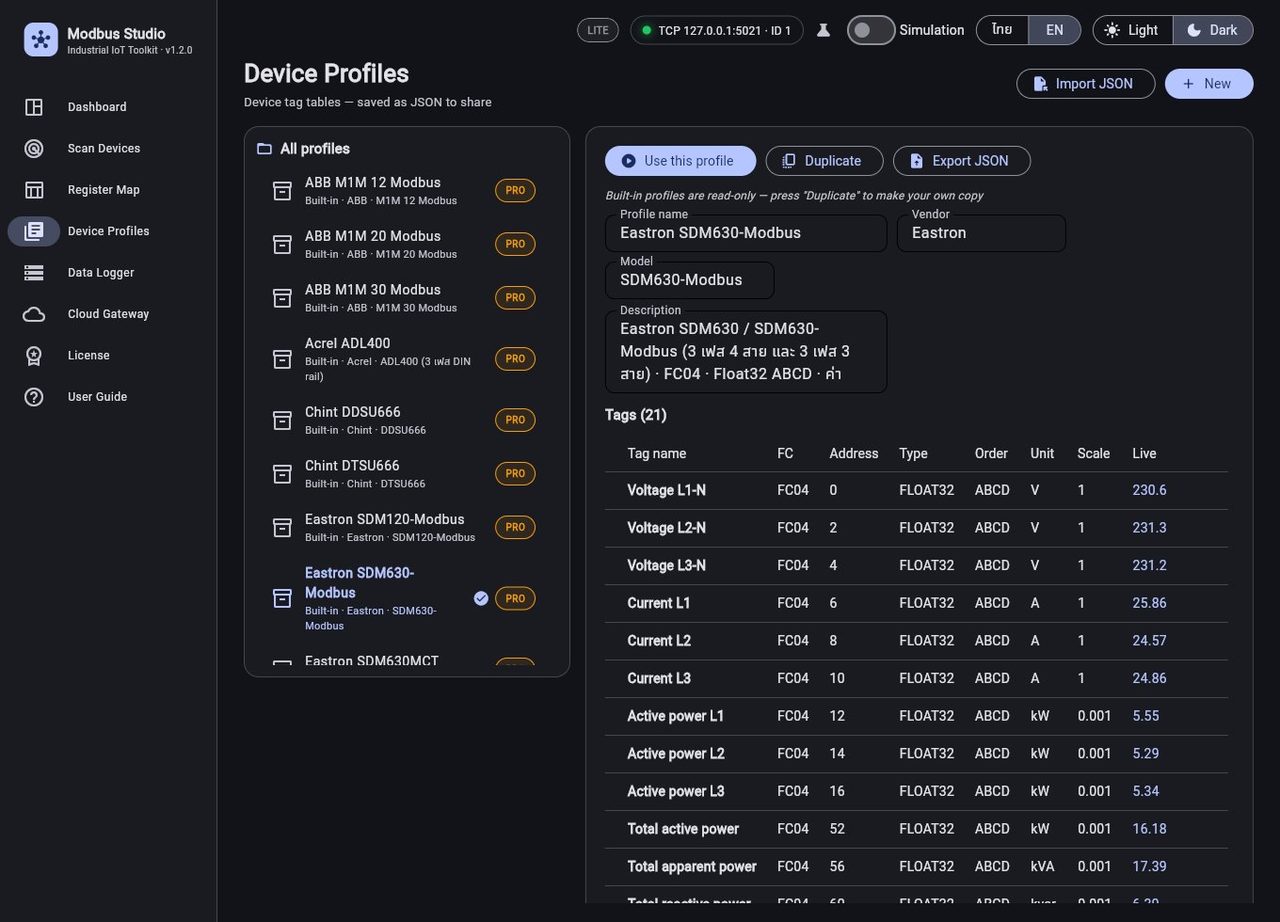The image size is (1280, 922).
Task: Go to Scan Devices
Action: [x=108, y=148]
